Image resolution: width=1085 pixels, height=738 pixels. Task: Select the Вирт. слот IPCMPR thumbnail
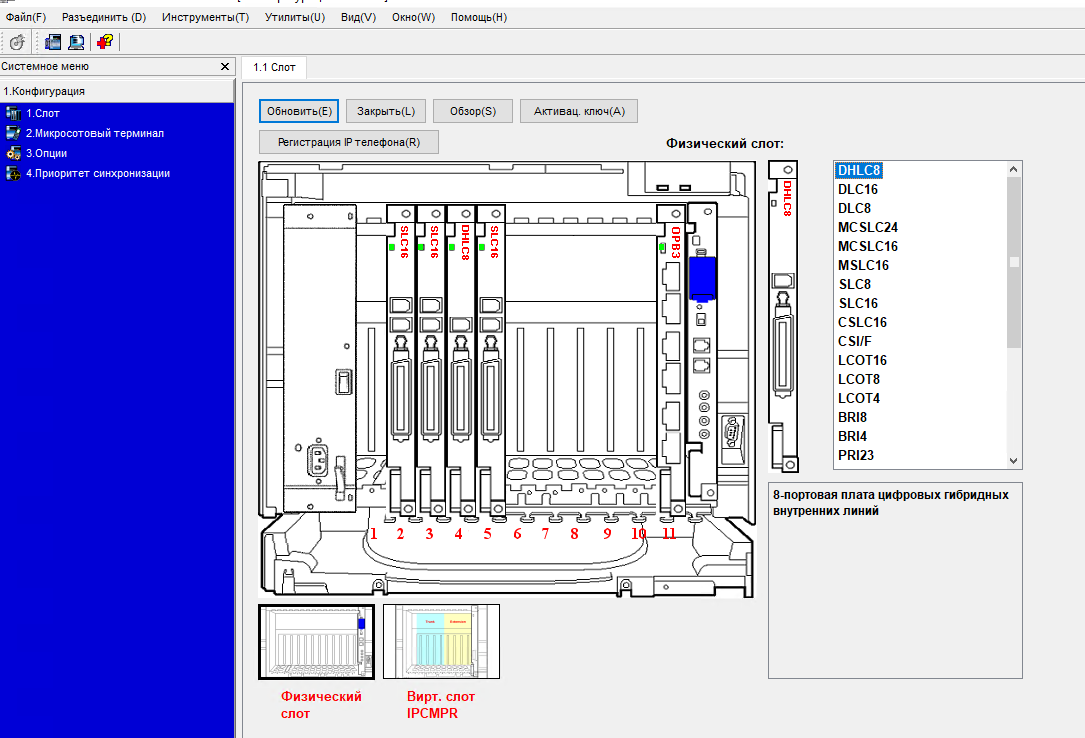pos(441,642)
